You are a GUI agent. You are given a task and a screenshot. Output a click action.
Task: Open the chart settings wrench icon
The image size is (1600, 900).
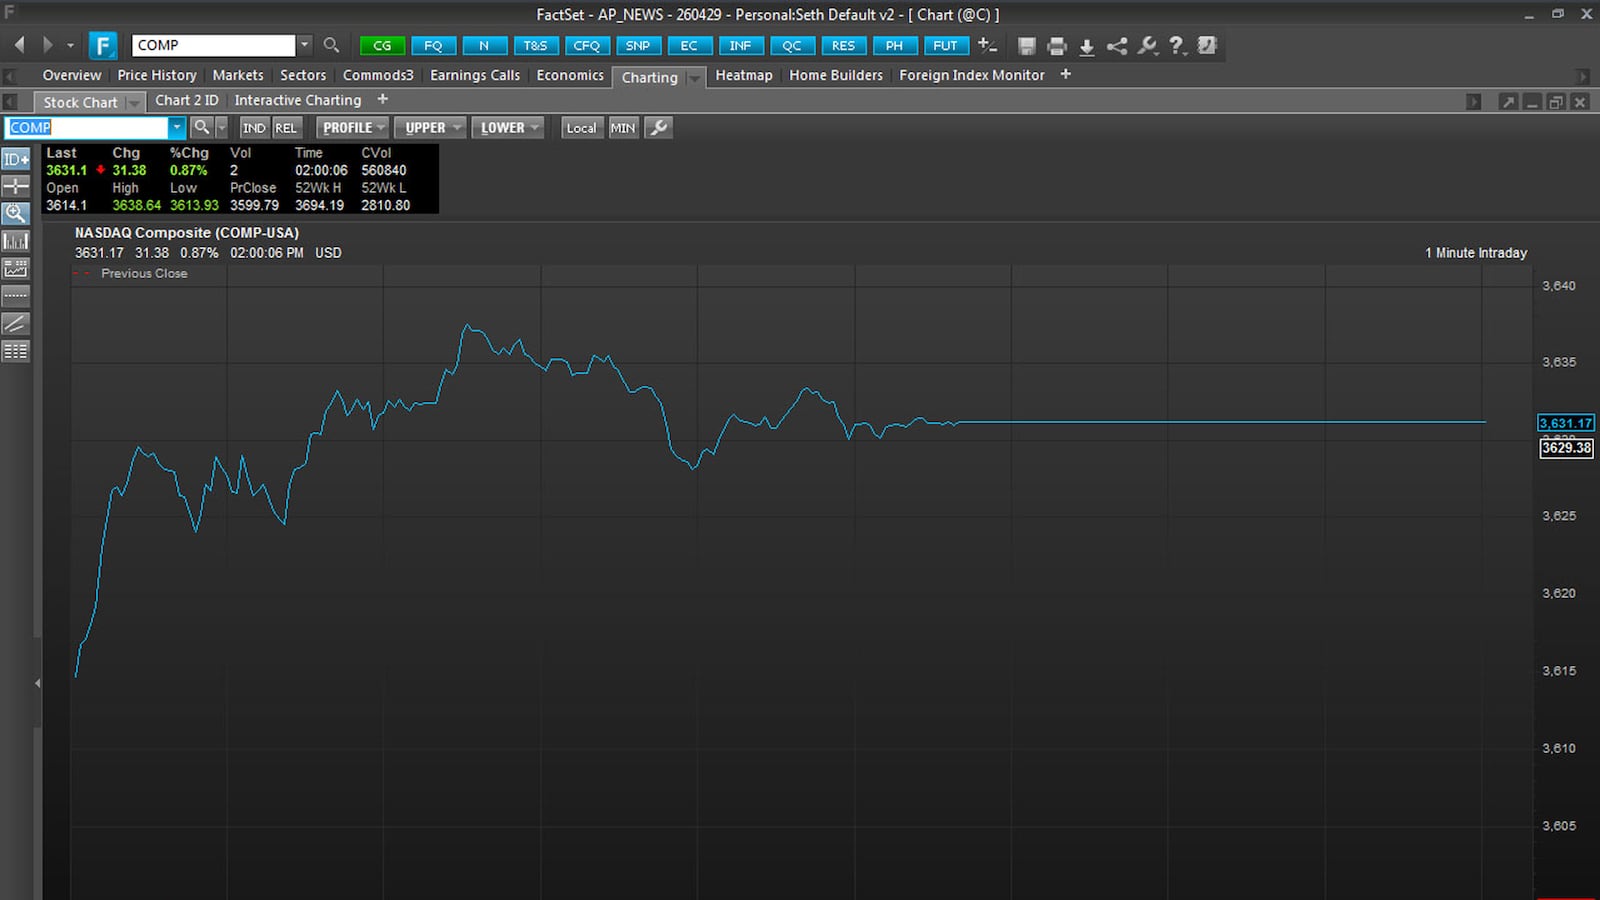tap(1146, 46)
